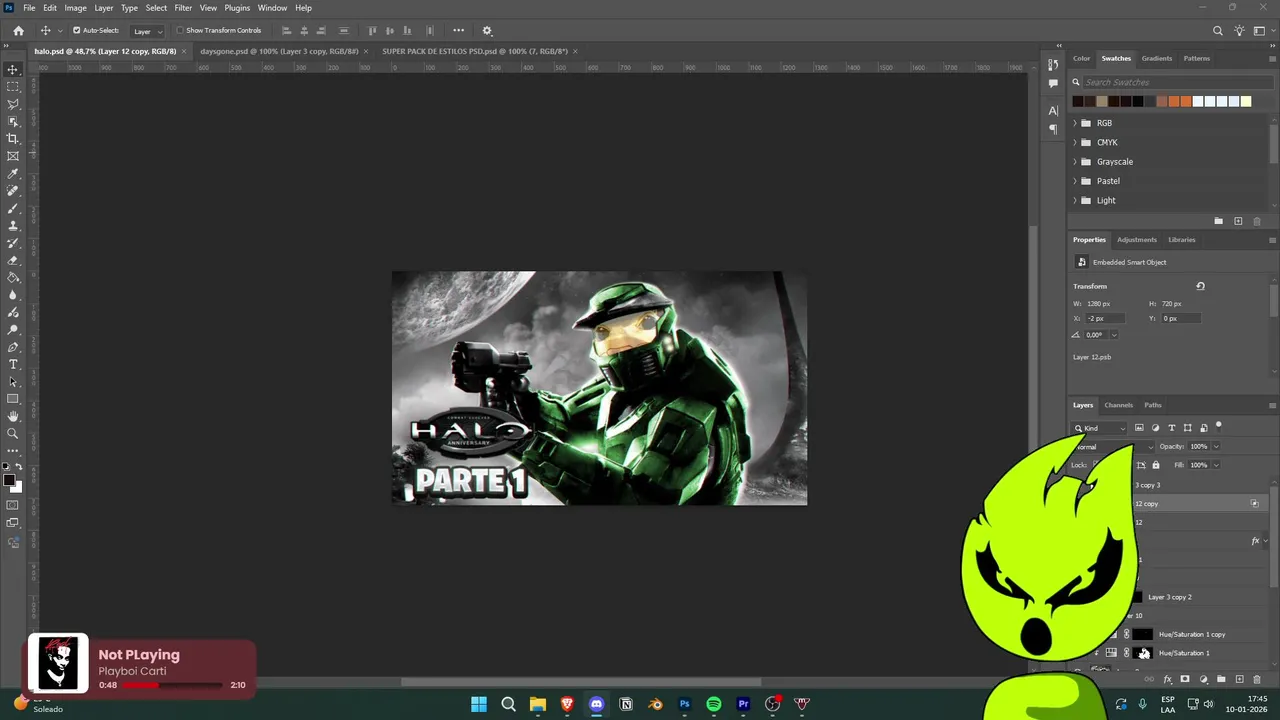
Task: Switch to daysgone.psd document tab
Action: coord(279,51)
